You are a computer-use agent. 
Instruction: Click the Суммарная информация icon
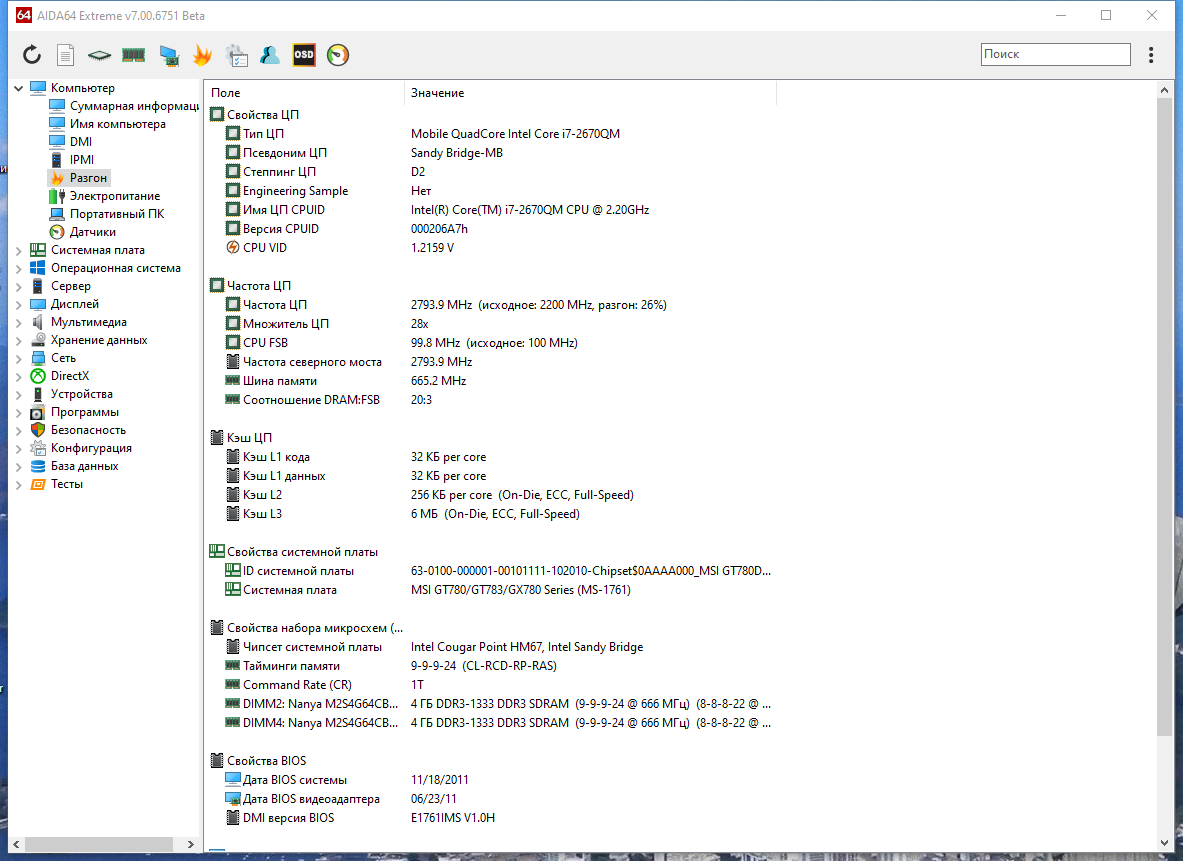point(57,106)
